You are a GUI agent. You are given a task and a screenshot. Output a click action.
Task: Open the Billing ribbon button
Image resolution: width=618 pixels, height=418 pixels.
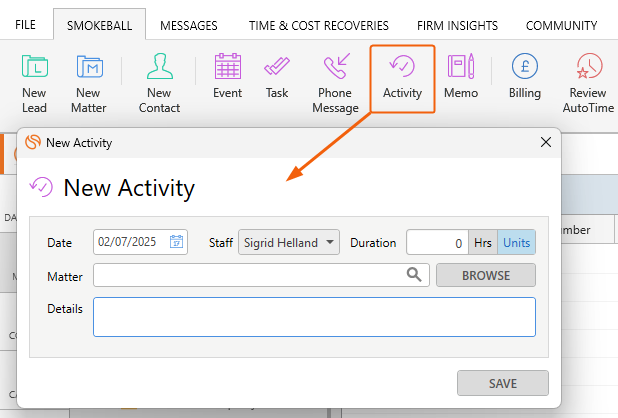525,76
